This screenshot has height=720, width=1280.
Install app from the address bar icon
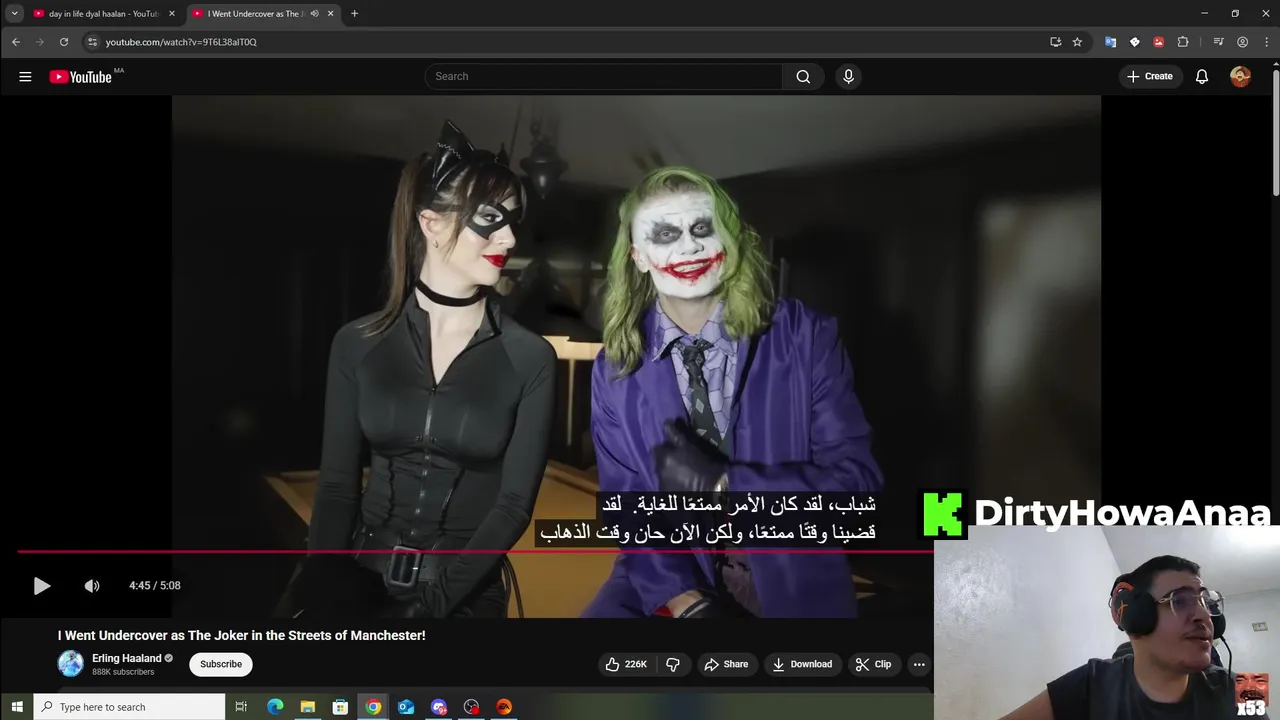(x=1055, y=42)
